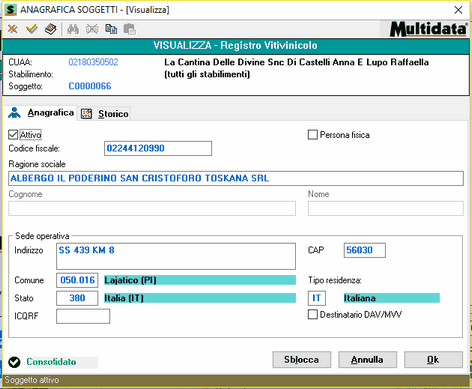Click the Consolidato status check icon

14,362
